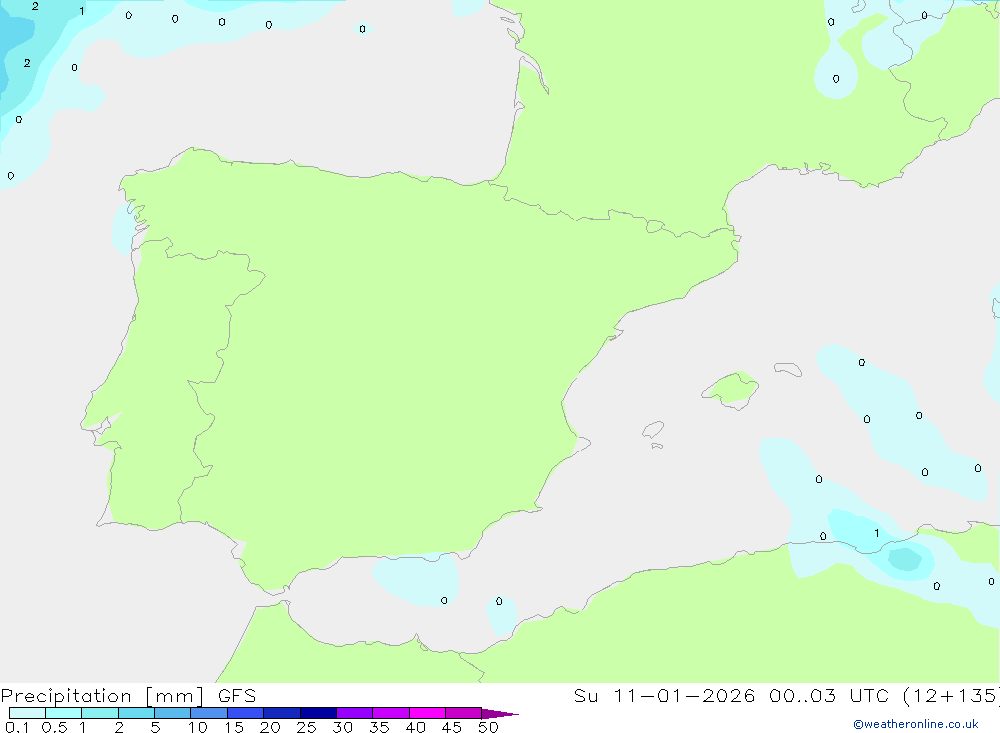The width and height of the screenshot is (1000, 733).
Task: Open the weatheronline.co.uk copyright link
Action: point(916,724)
